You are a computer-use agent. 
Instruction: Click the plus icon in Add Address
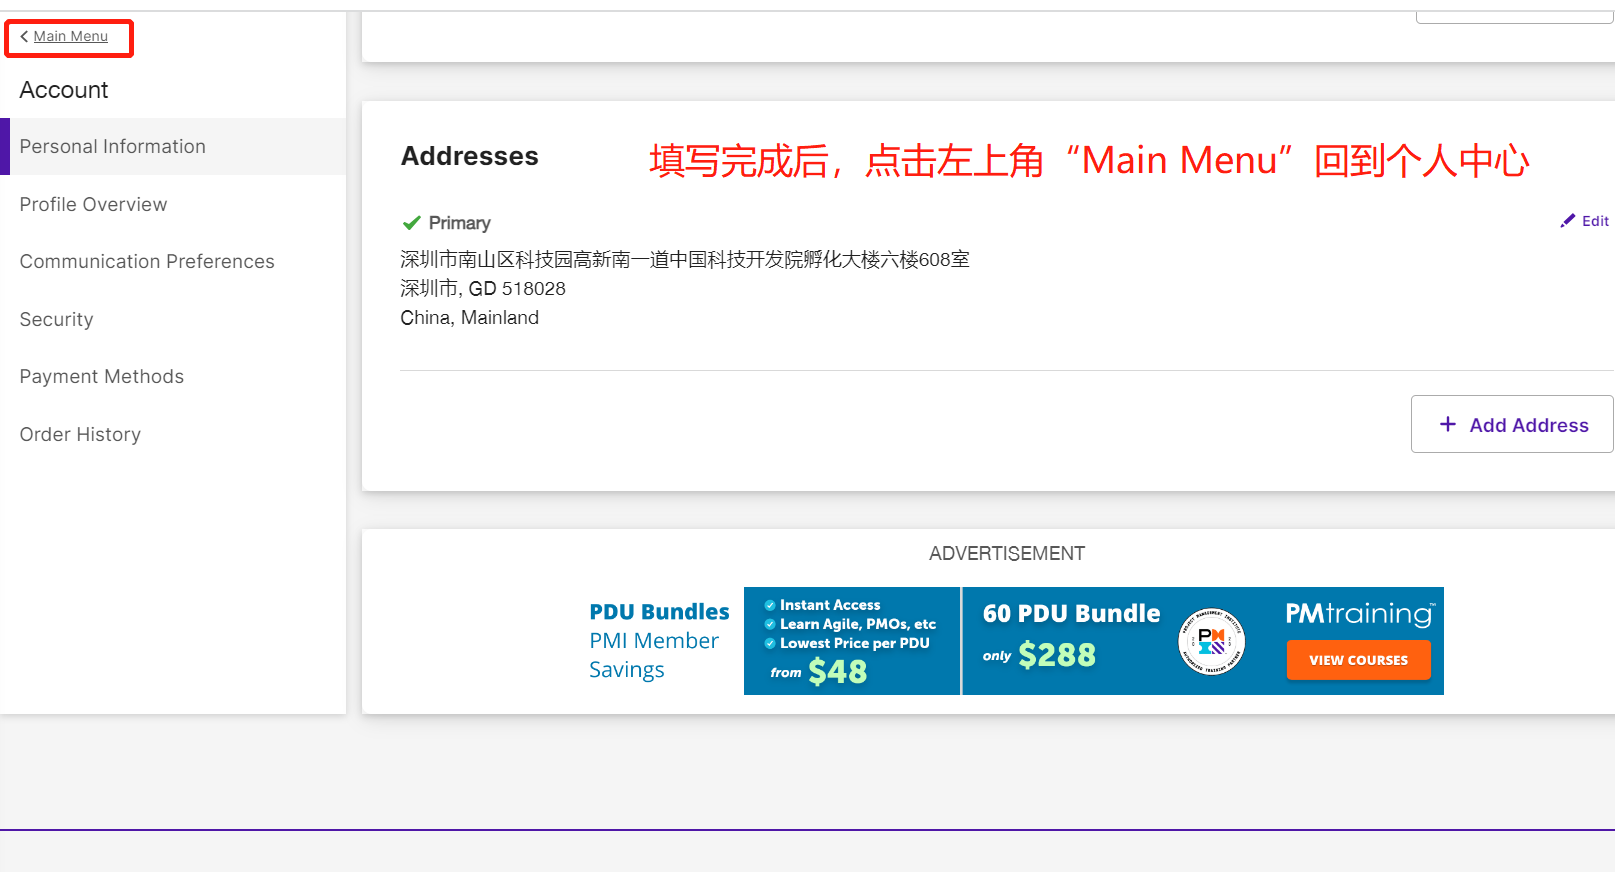(1448, 424)
